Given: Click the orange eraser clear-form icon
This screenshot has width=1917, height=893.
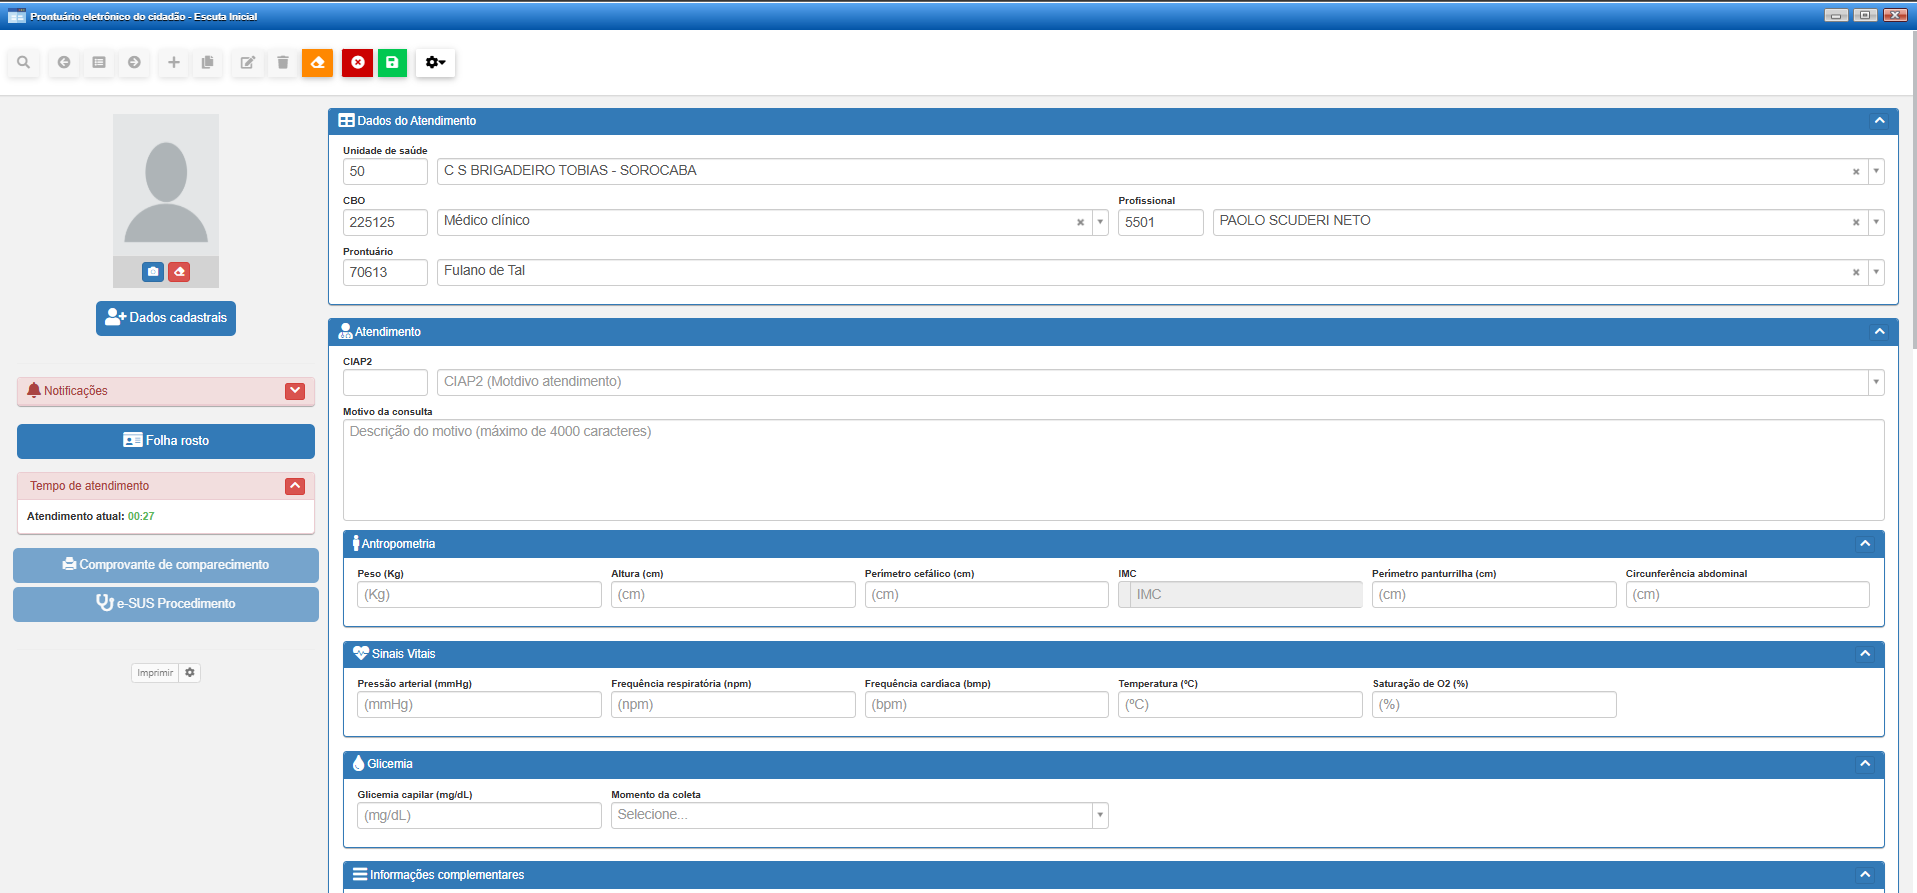Looking at the screenshot, I should (x=317, y=63).
